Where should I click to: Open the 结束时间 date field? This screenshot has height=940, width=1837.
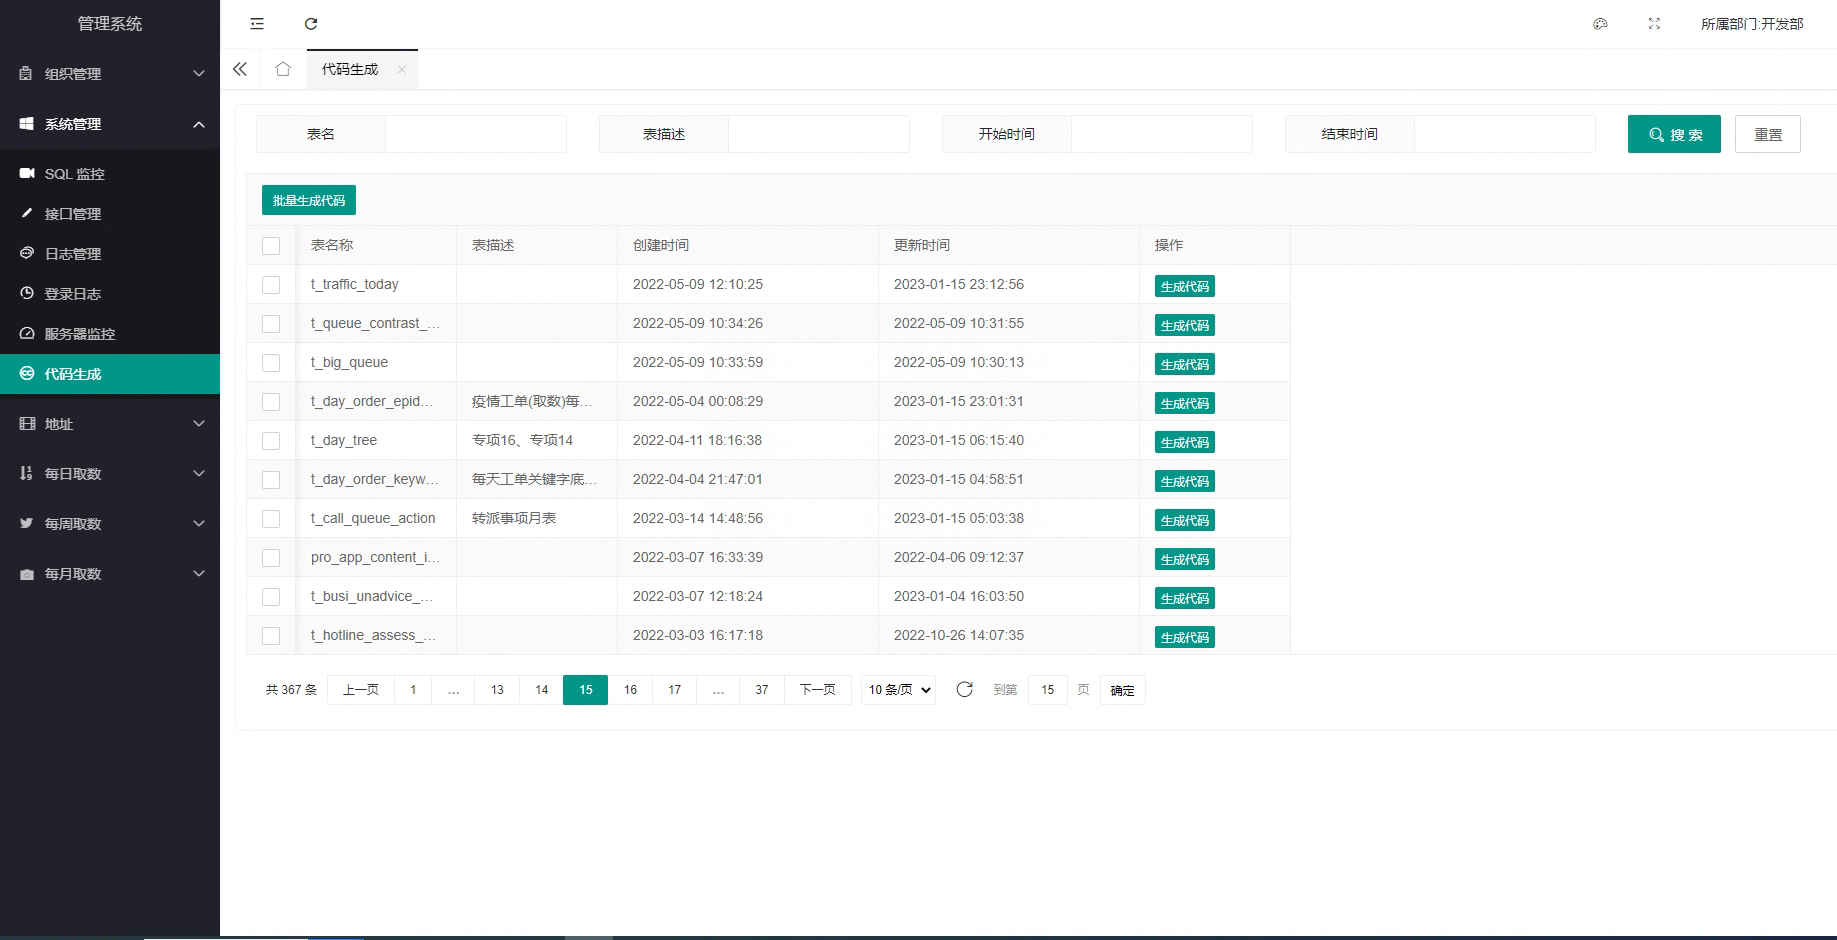(x=1505, y=134)
